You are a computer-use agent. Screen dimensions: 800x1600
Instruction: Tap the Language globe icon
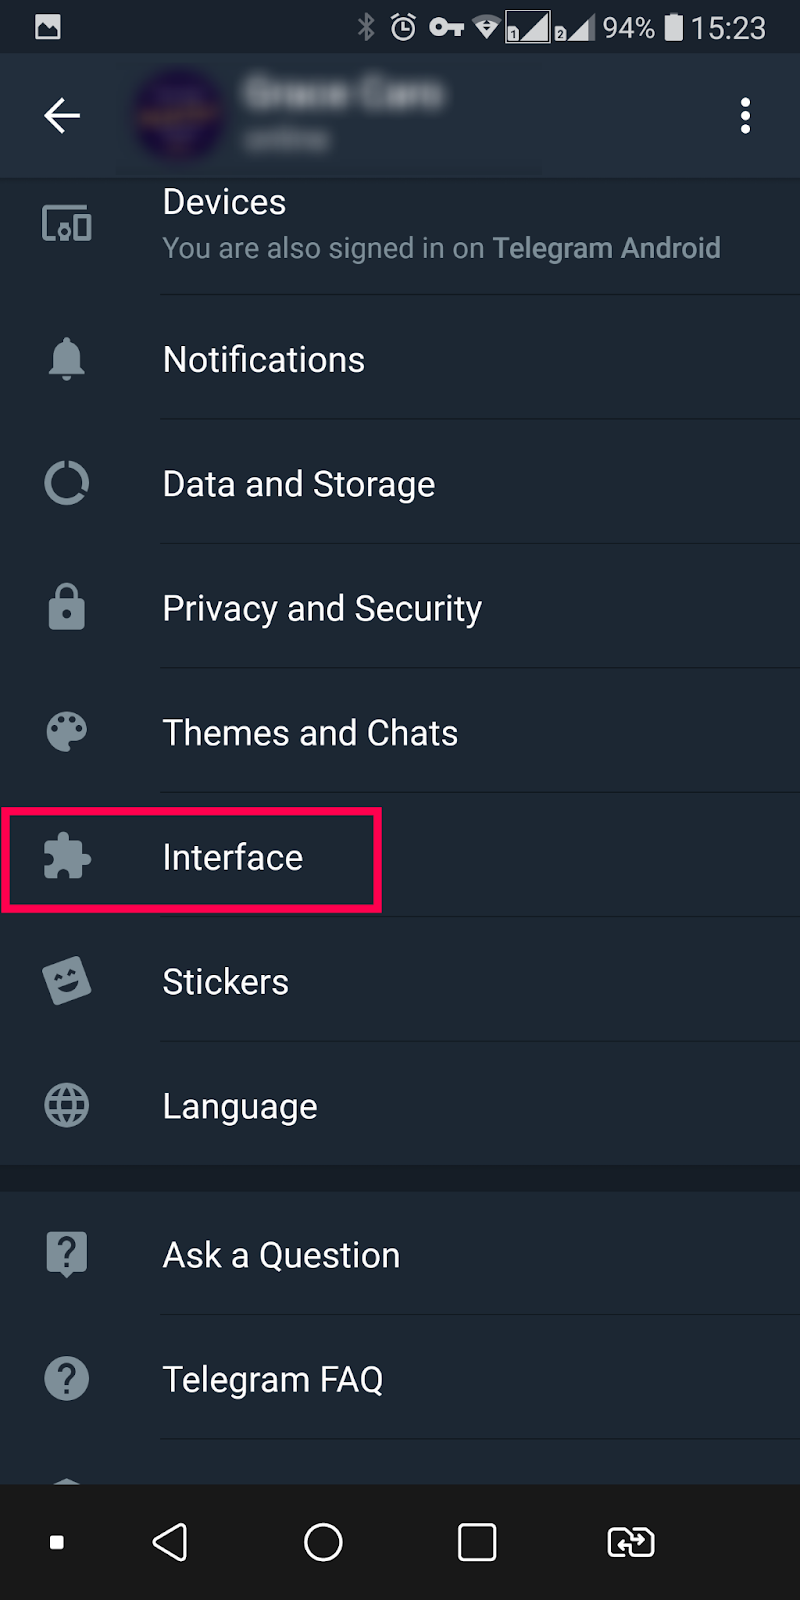point(67,1106)
